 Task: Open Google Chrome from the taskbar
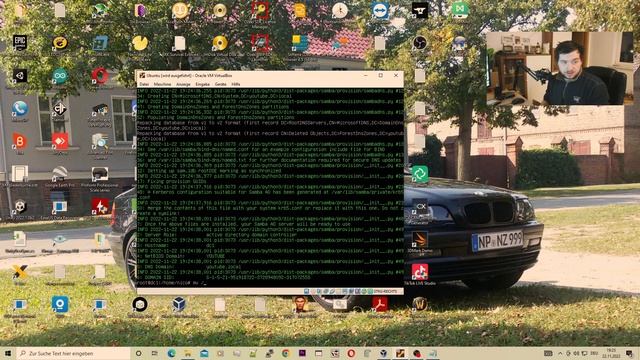(286, 353)
